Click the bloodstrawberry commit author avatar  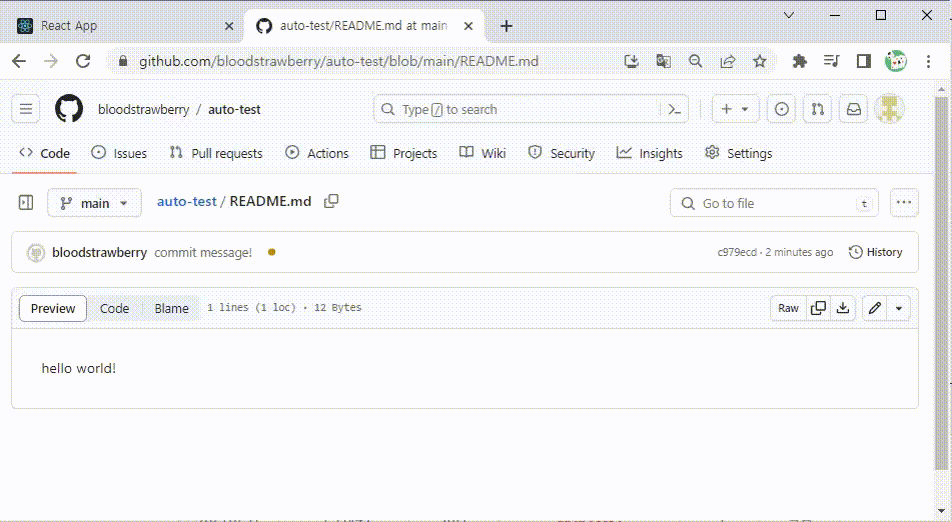(x=36, y=253)
